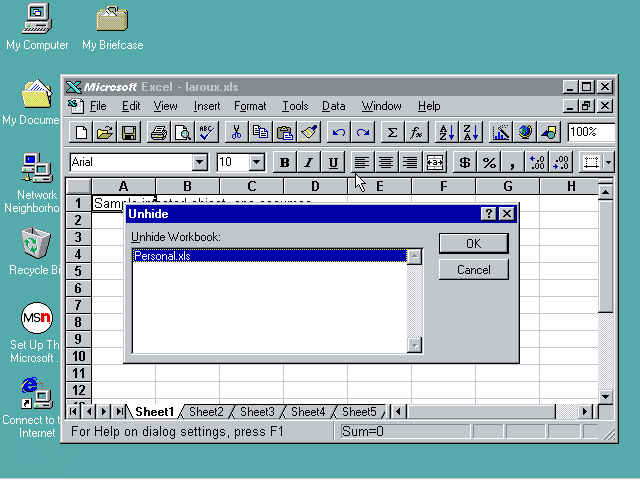Screen dimensions: 640x480
Task: Apply Currency Style dollar icon
Action: pos(464,162)
